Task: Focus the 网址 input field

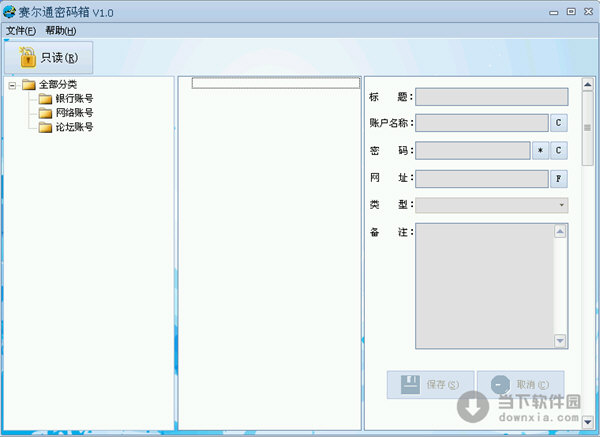Action: (x=482, y=179)
